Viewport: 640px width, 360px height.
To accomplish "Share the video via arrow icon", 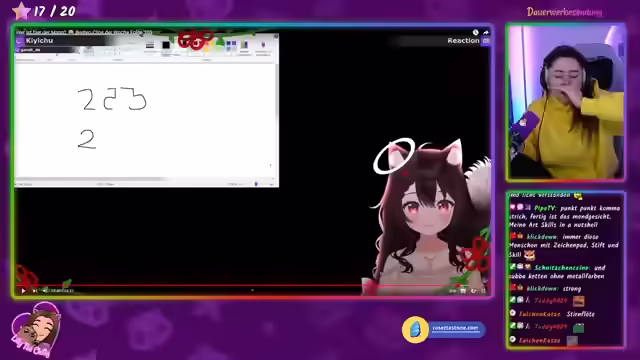I will click(486, 32).
